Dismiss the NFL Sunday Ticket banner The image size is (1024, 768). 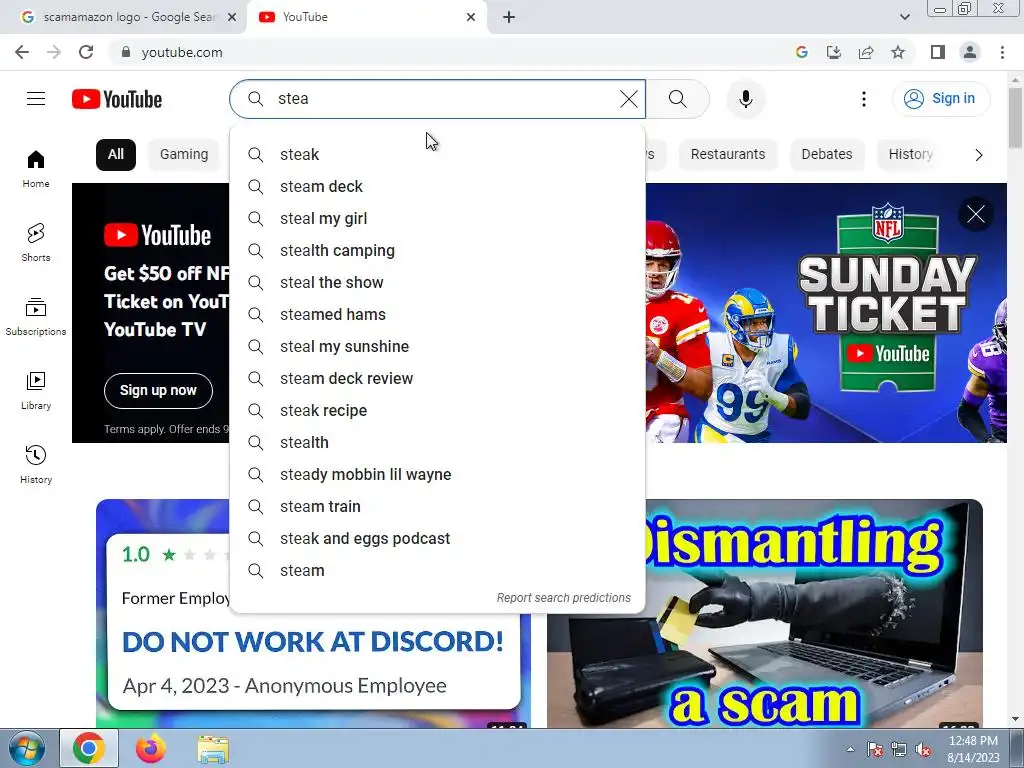pos(976,214)
